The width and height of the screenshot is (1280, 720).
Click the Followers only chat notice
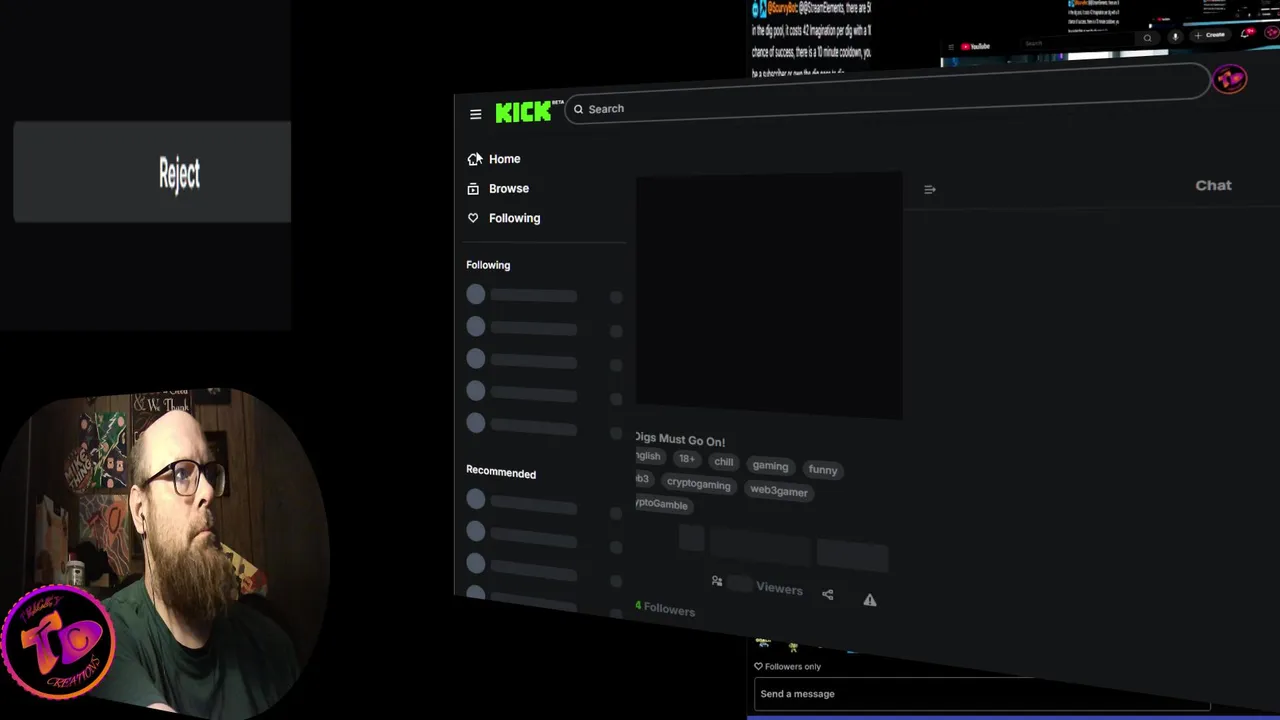[787, 666]
